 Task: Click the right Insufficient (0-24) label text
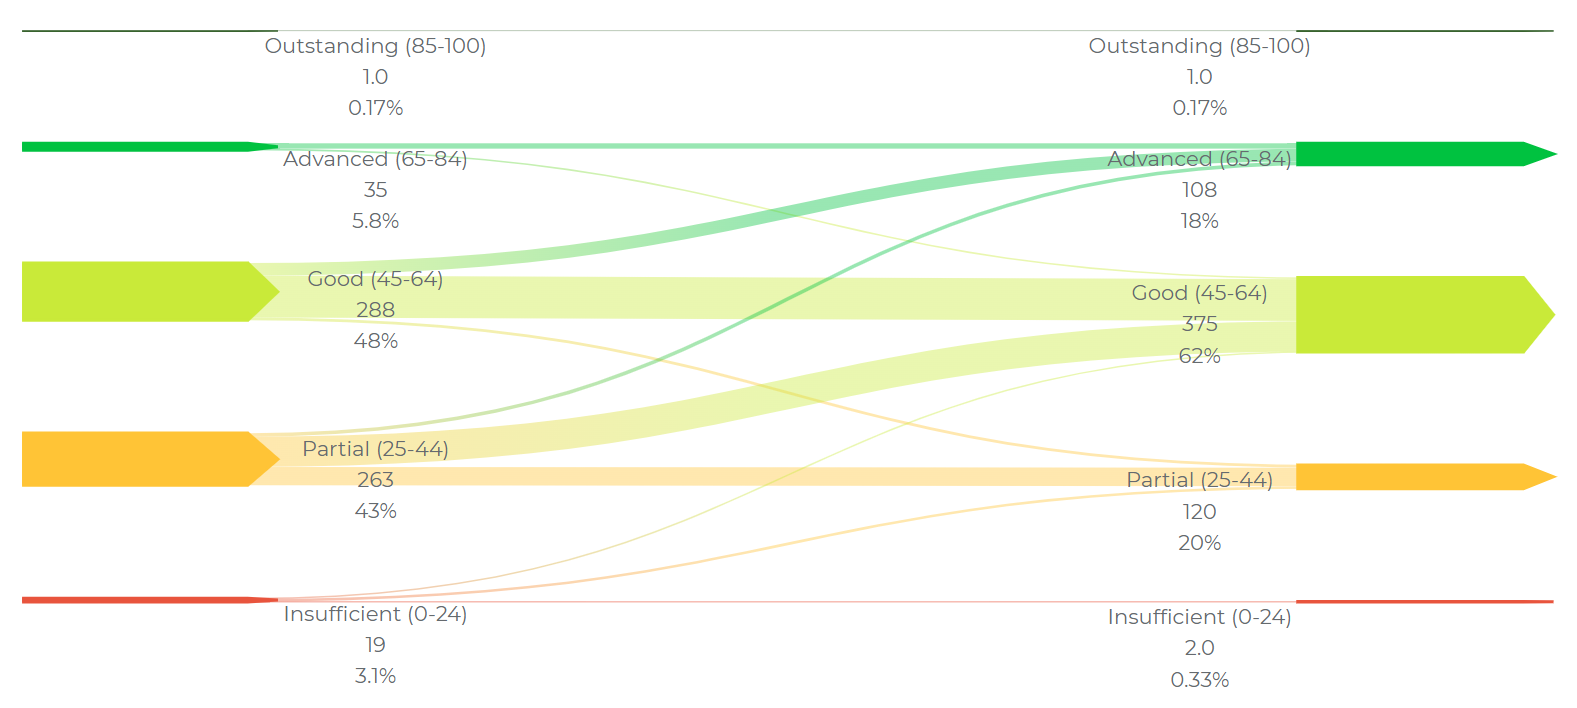1199,617
